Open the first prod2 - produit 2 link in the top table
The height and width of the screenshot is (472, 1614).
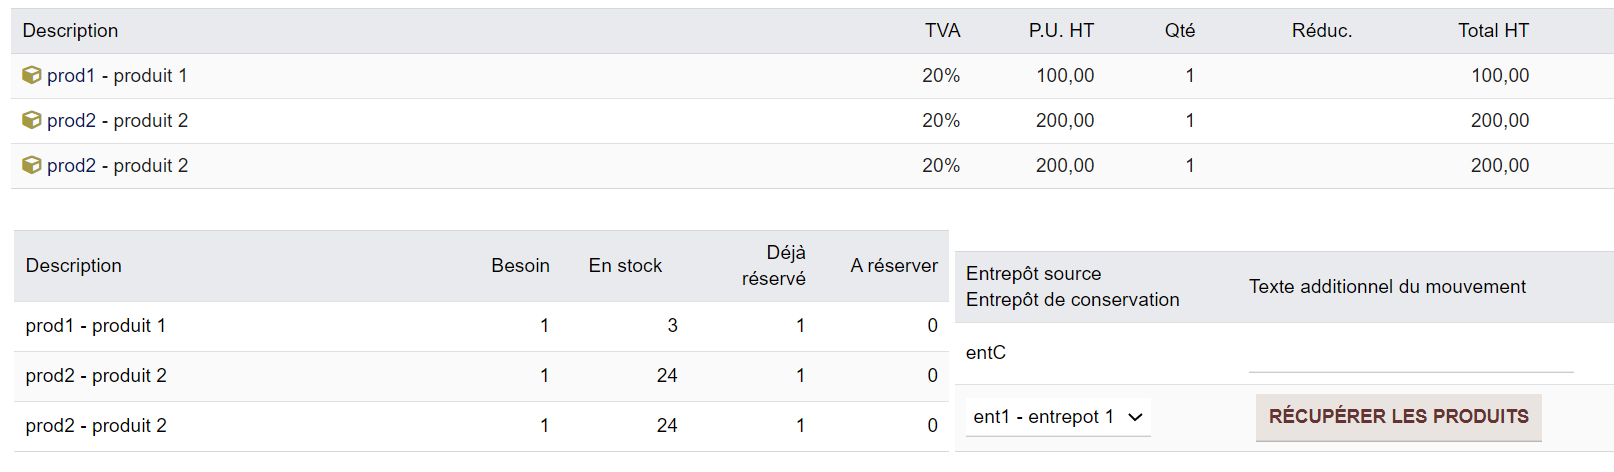coord(117,121)
